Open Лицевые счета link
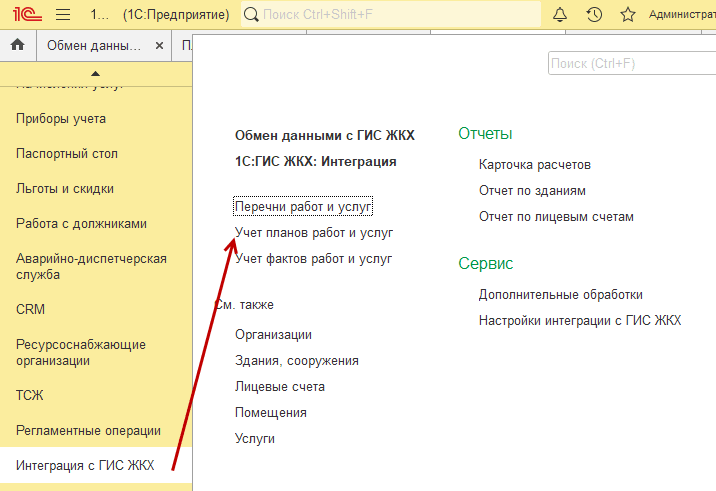The image size is (716, 491). (x=280, y=387)
